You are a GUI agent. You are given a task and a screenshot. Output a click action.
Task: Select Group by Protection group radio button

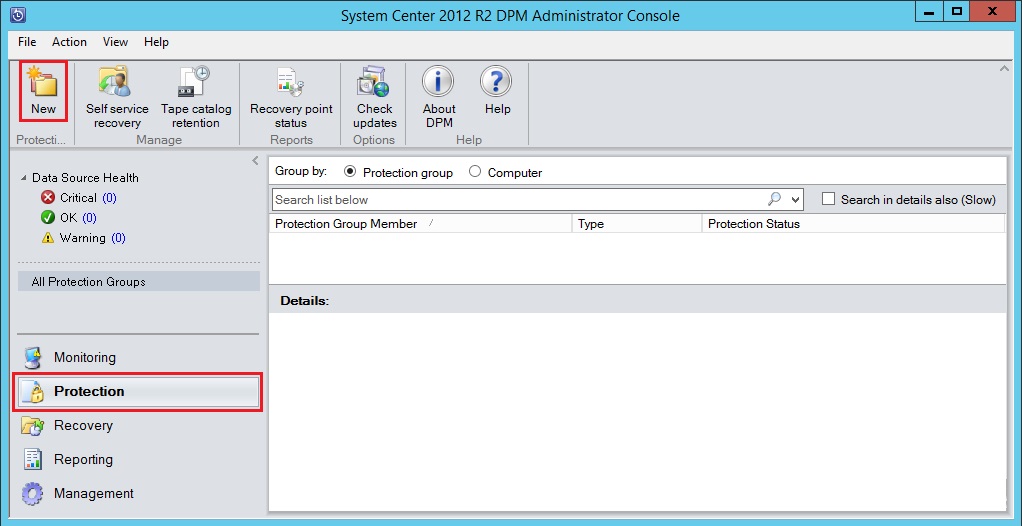point(350,172)
